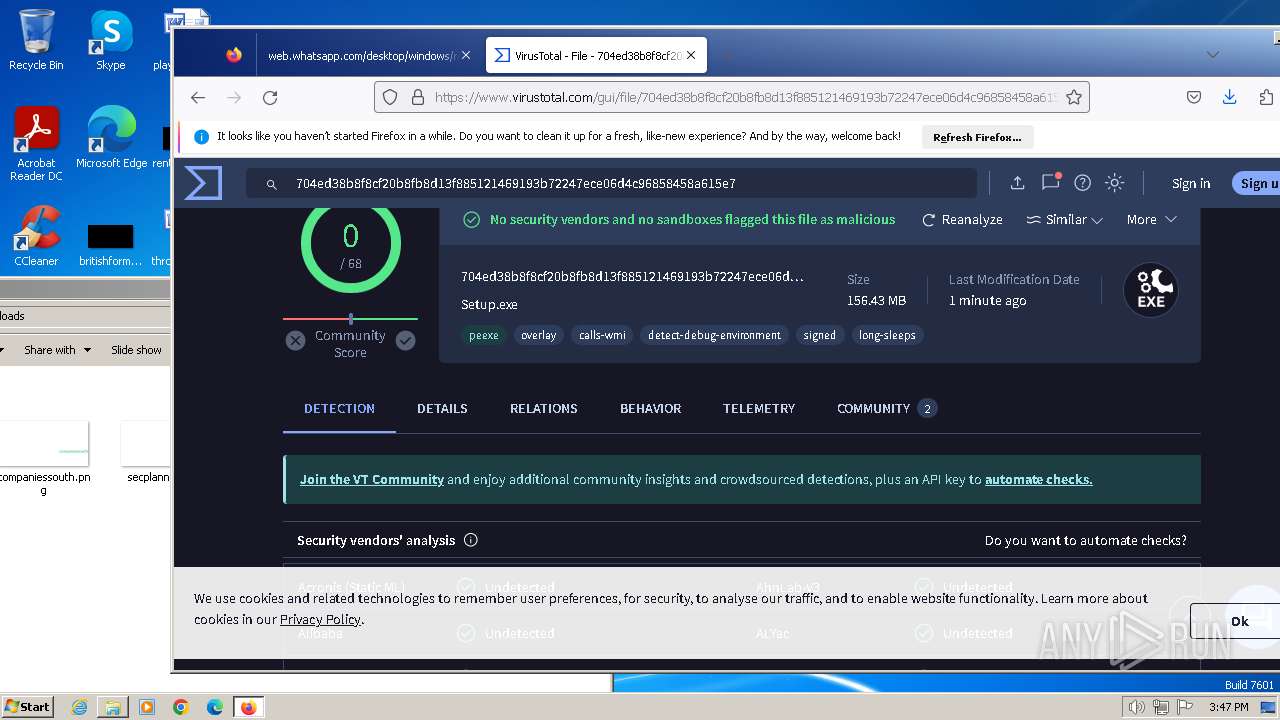Viewport: 1280px width, 720px height.
Task: Click VirusTotal sigma logo
Action: [203, 183]
